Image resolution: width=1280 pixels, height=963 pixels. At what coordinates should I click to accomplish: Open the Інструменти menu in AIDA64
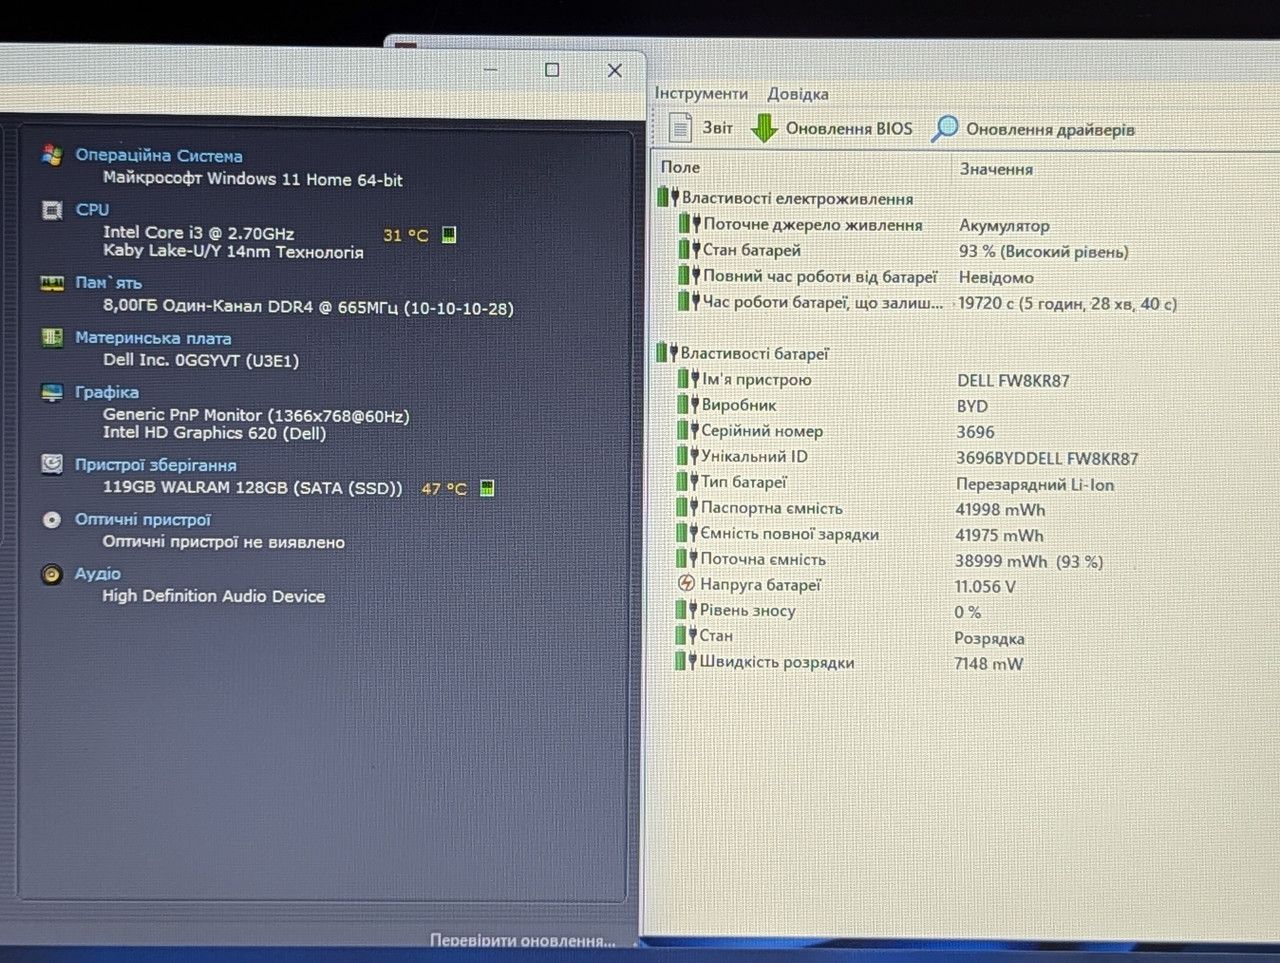[701, 93]
